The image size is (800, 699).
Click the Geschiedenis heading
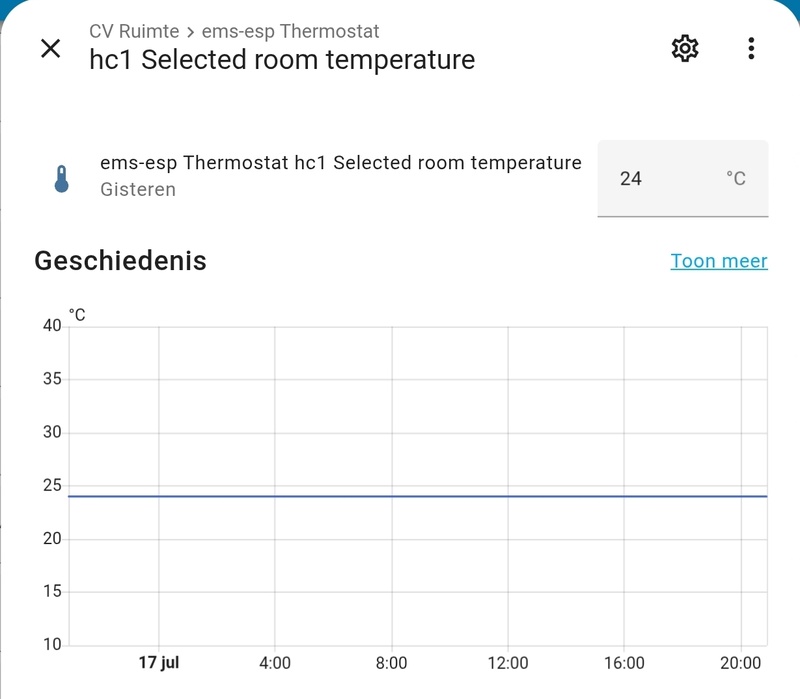(120, 261)
